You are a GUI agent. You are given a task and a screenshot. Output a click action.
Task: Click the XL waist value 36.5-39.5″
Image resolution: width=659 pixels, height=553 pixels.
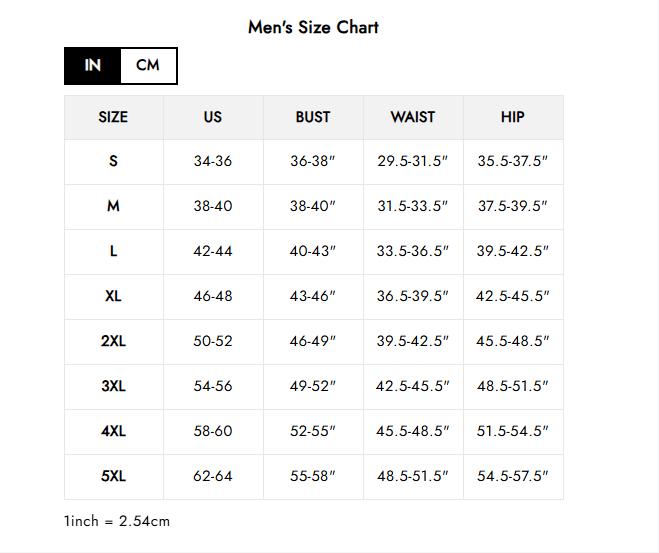pos(412,296)
